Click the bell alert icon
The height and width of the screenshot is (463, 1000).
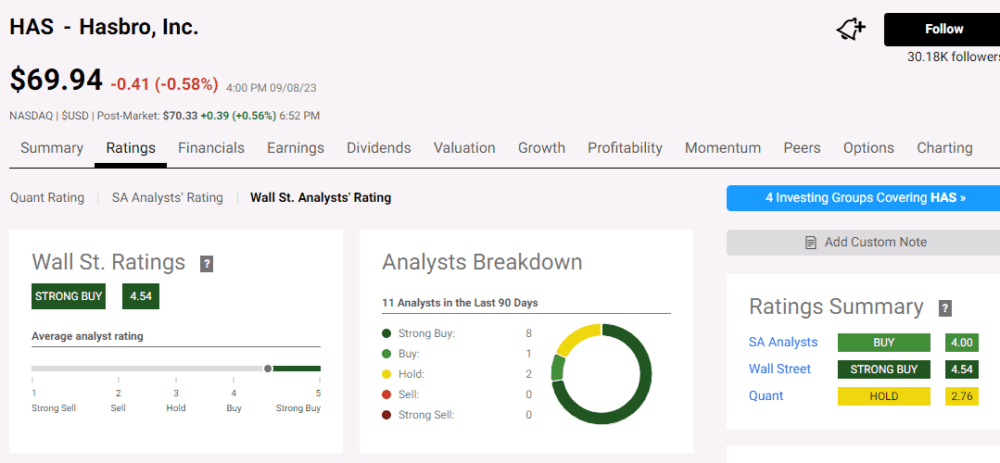[x=851, y=29]
